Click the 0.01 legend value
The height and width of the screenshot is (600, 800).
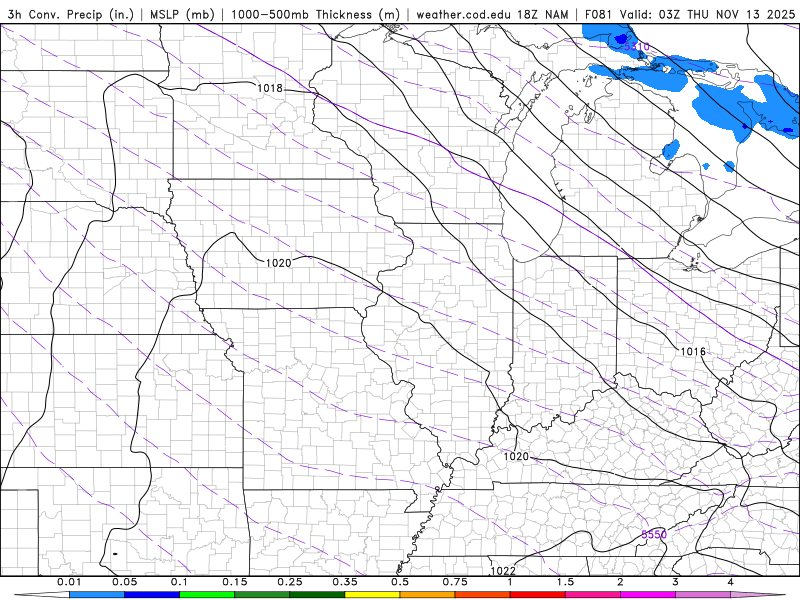69,582
